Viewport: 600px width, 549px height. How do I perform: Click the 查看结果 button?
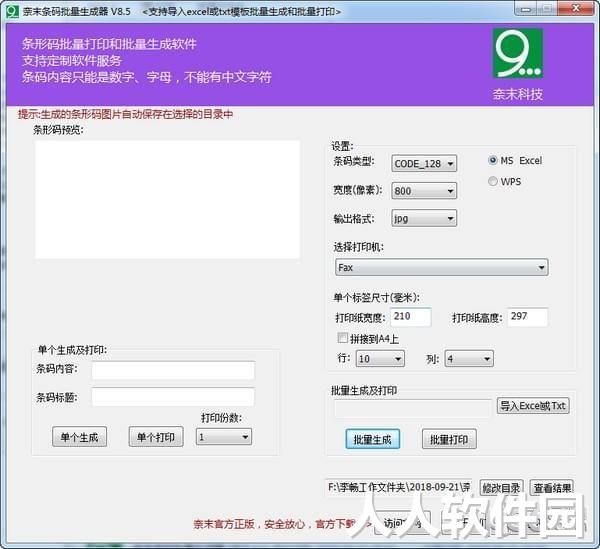[552, 488]
